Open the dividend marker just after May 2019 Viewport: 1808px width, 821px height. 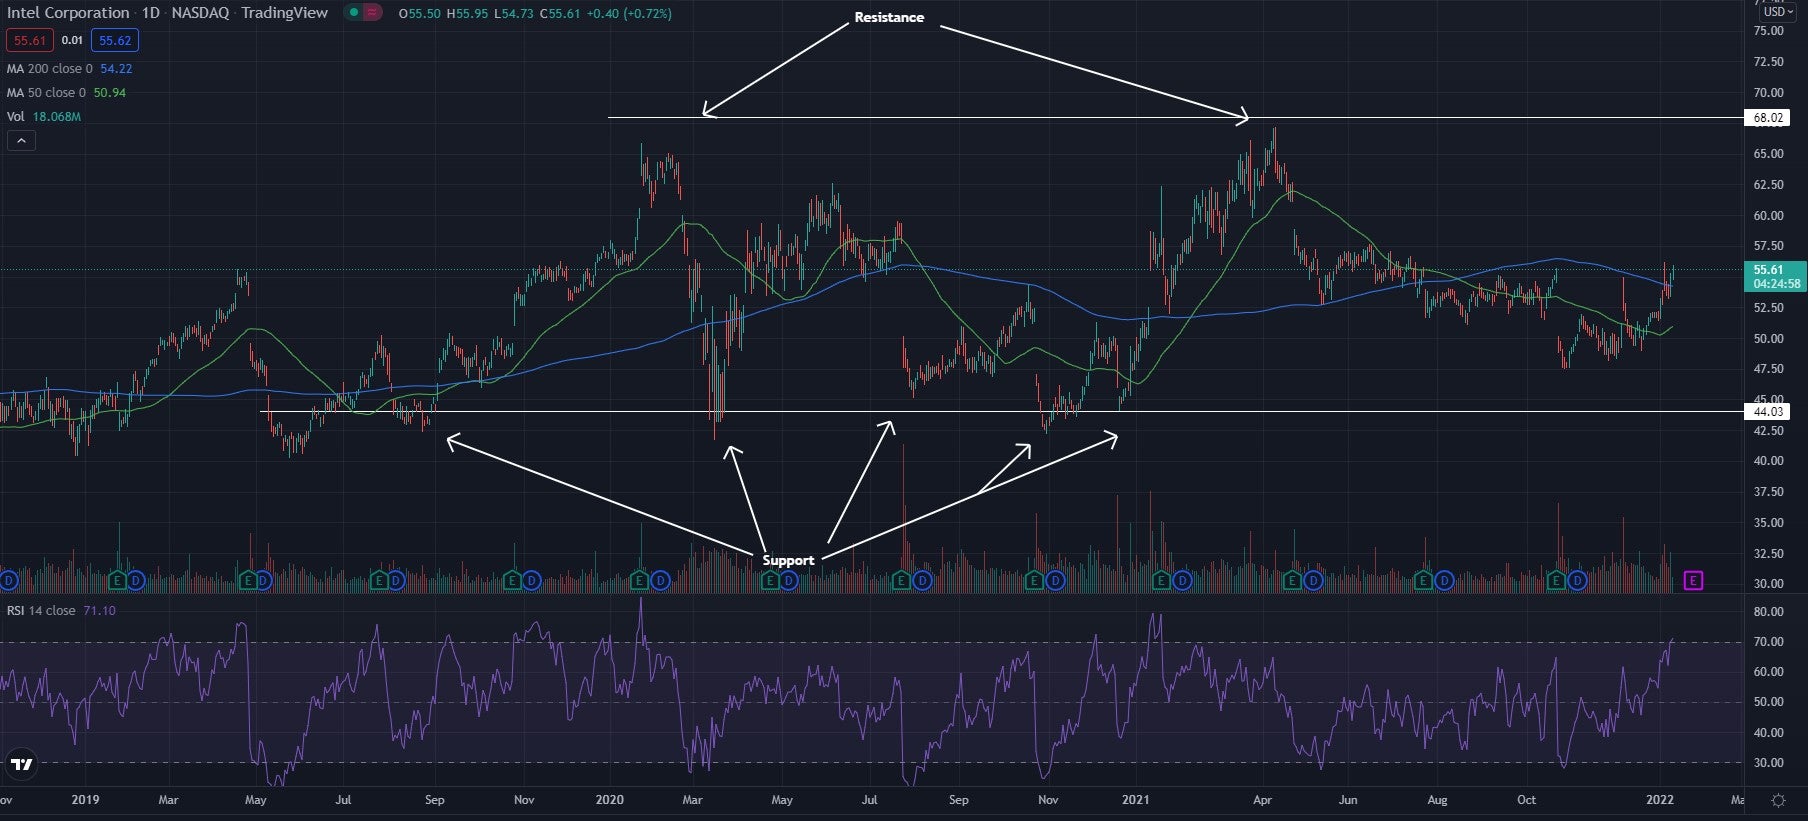(x=265, y=580)
